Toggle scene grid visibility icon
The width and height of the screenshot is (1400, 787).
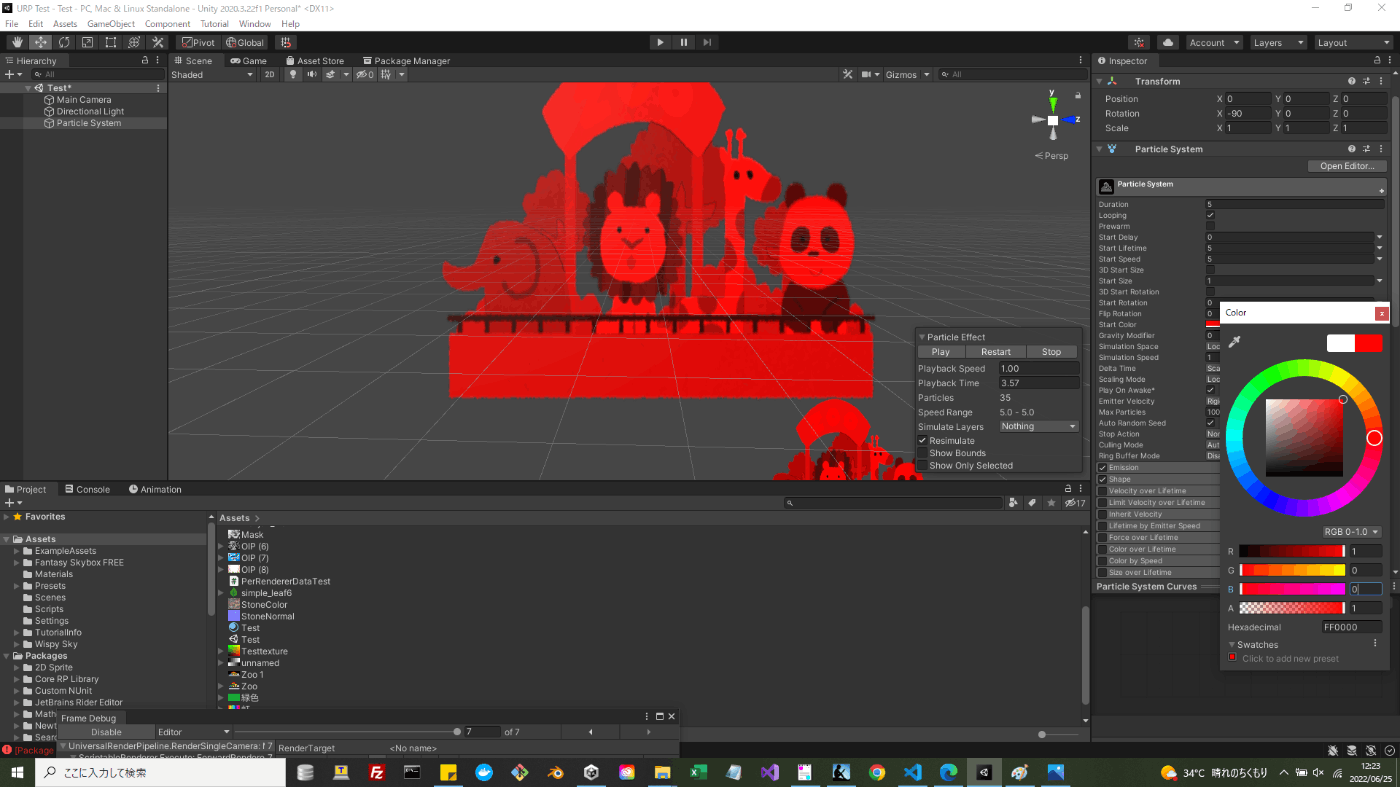386,74
